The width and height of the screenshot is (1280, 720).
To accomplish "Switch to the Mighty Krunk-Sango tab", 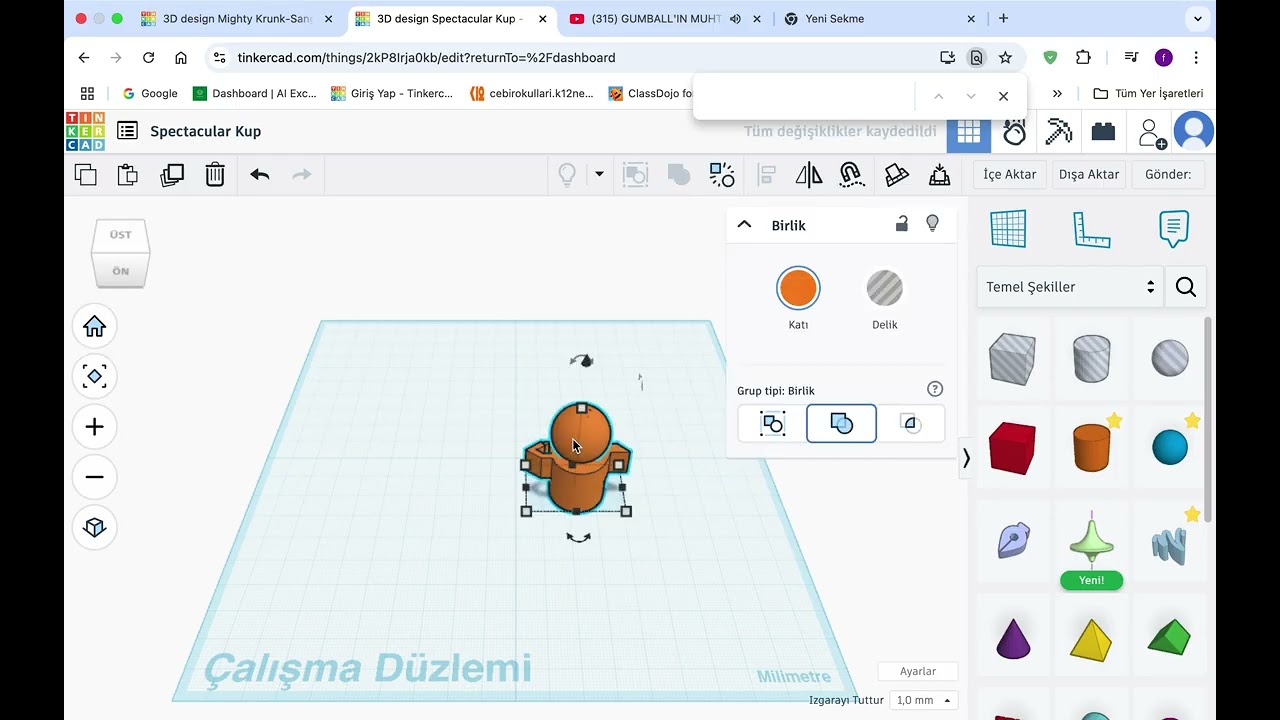I will pos(238,19).
